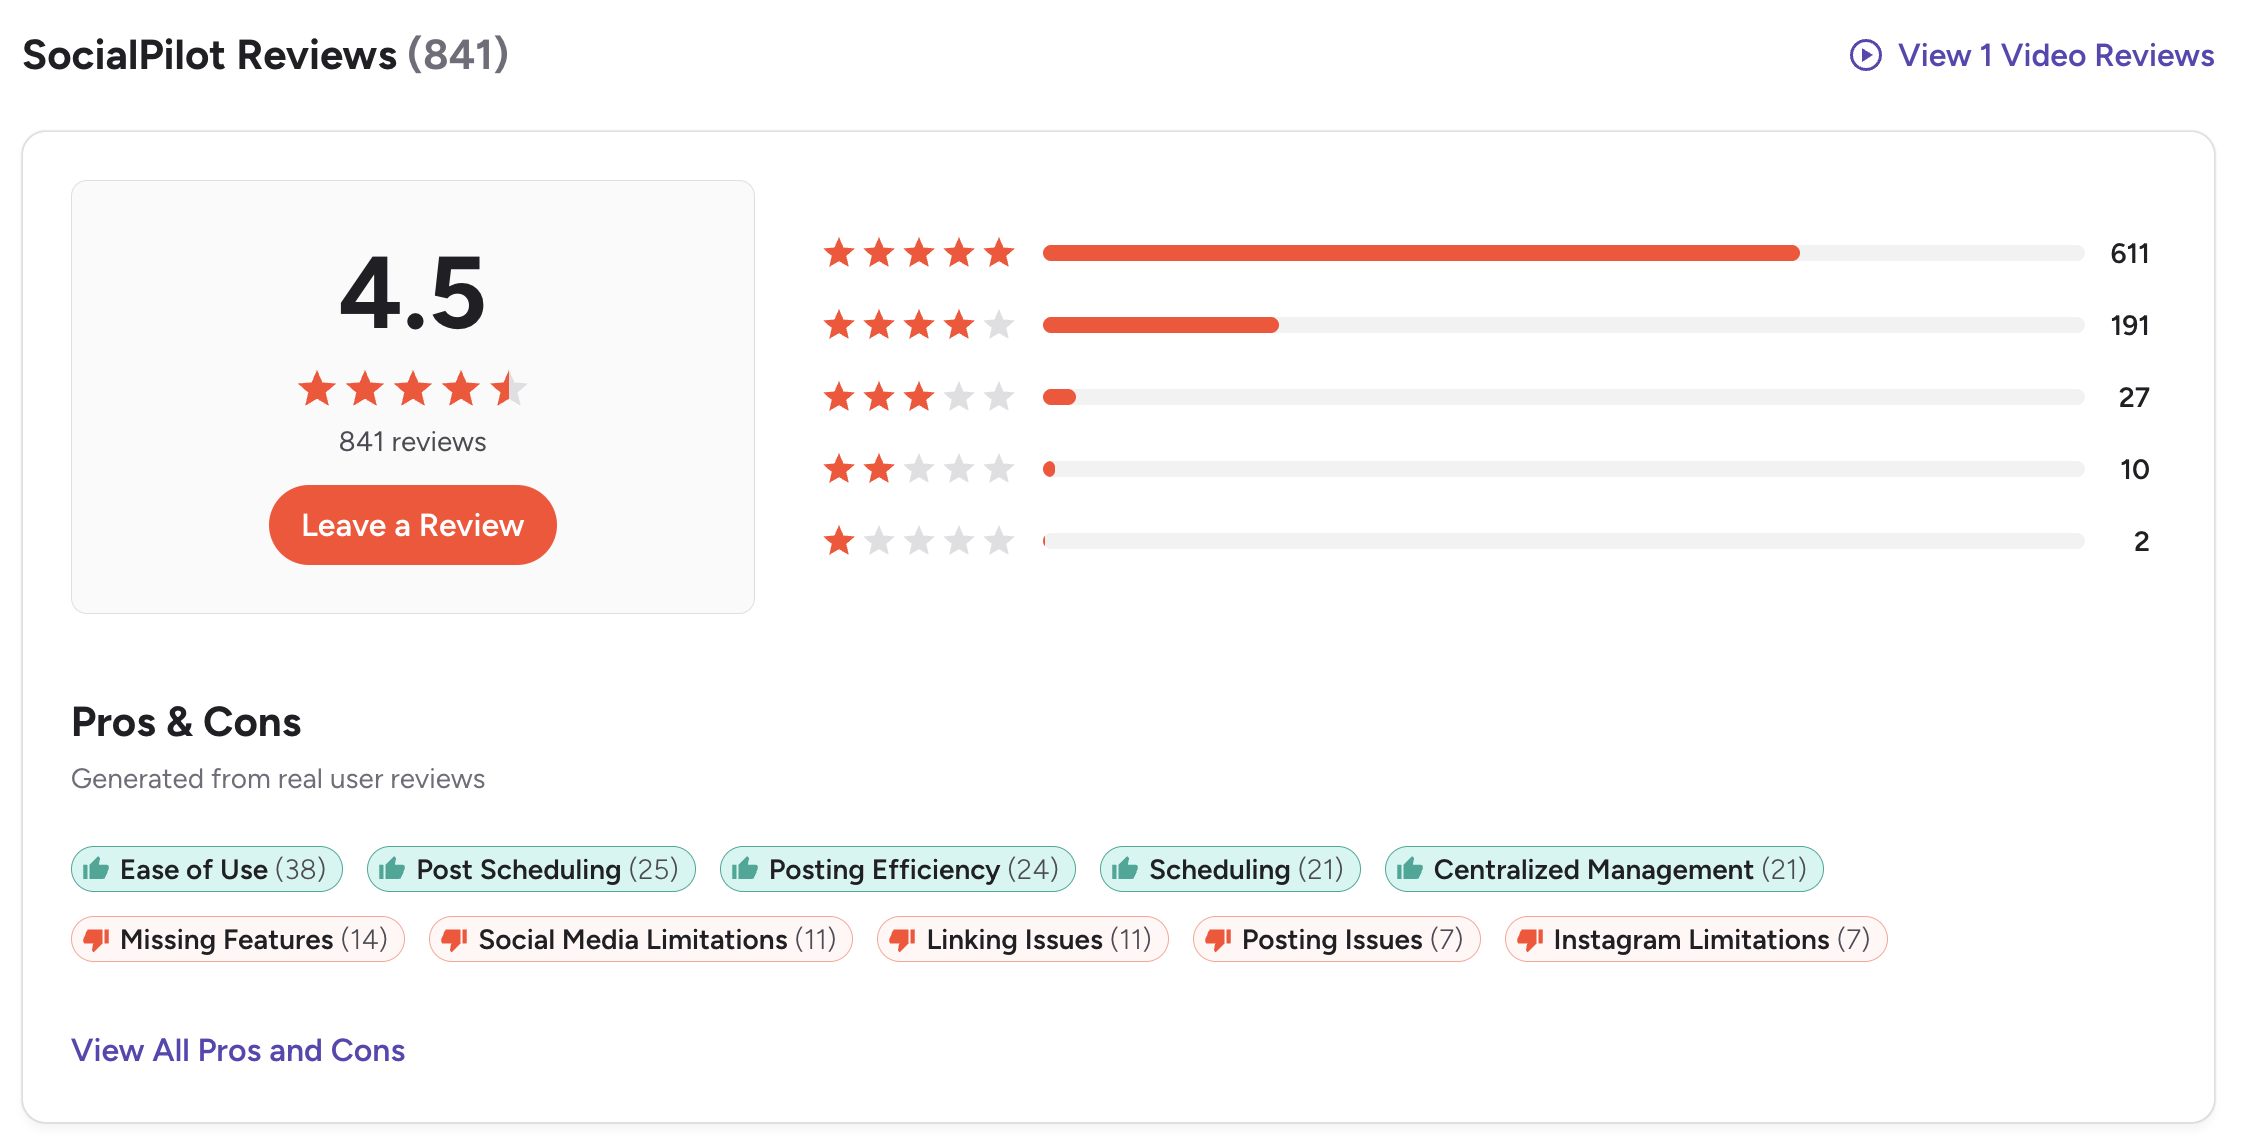Click the thumbs-up icon on Post Scheduling

coord(391,869)
